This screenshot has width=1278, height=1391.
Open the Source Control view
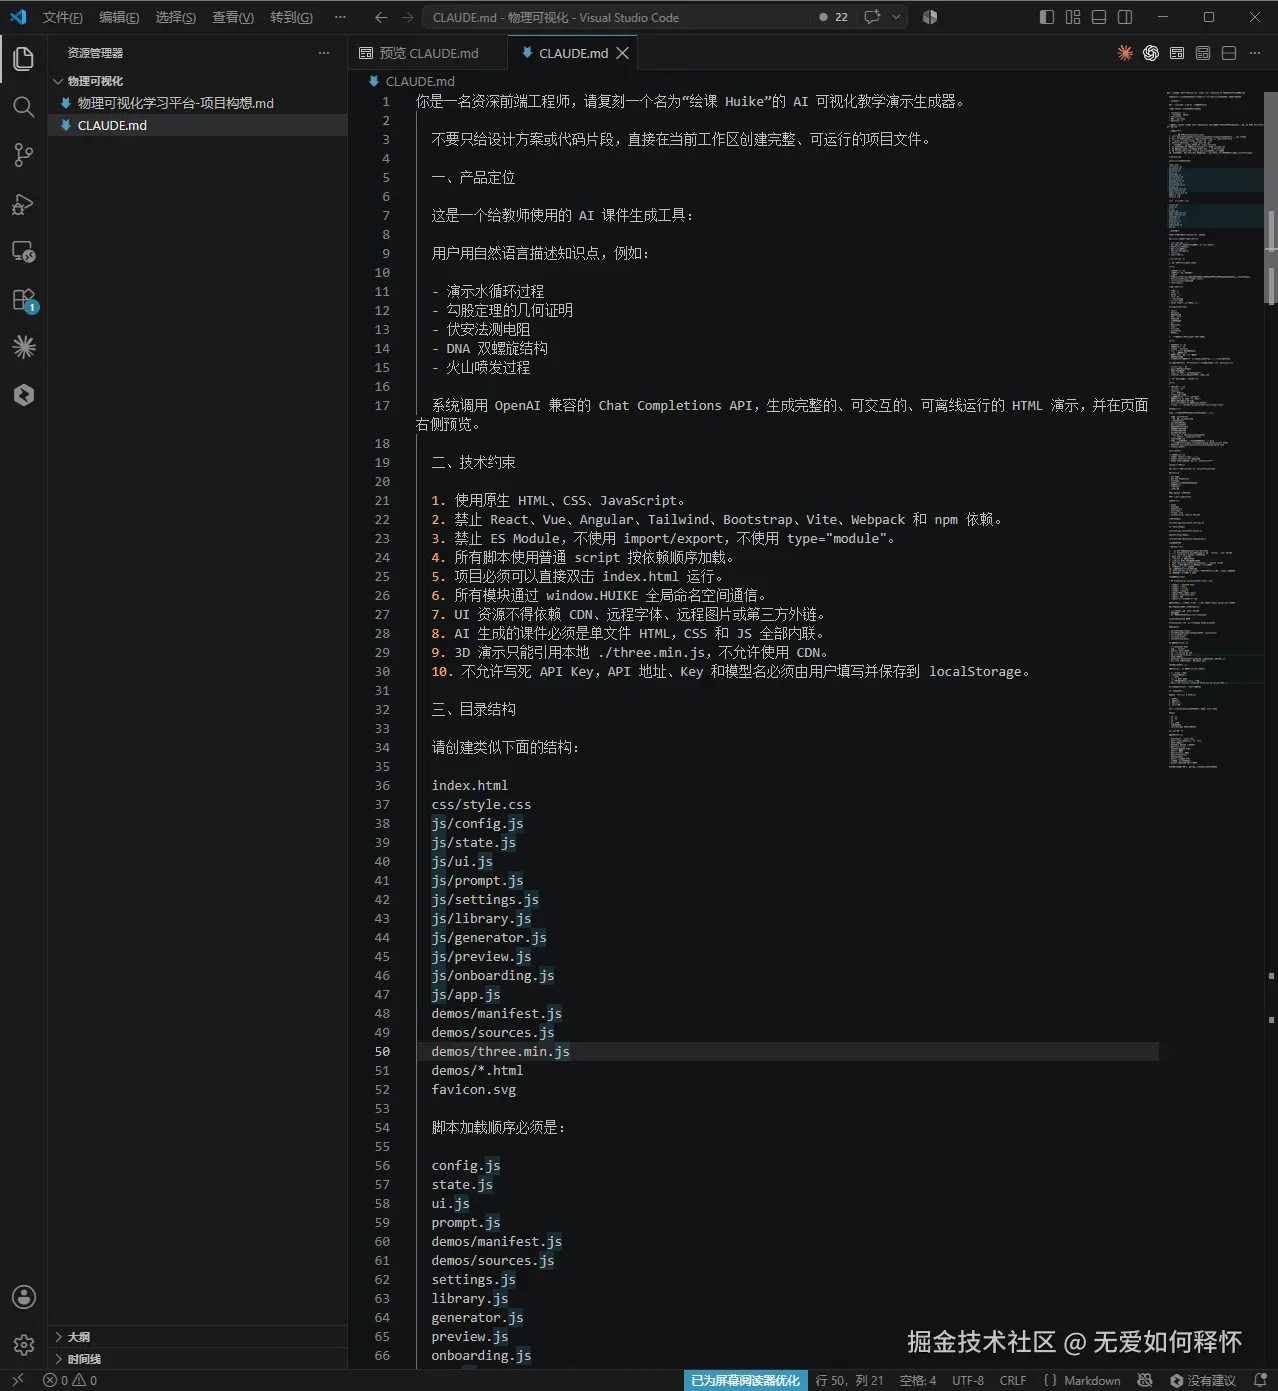coord(24,155)
